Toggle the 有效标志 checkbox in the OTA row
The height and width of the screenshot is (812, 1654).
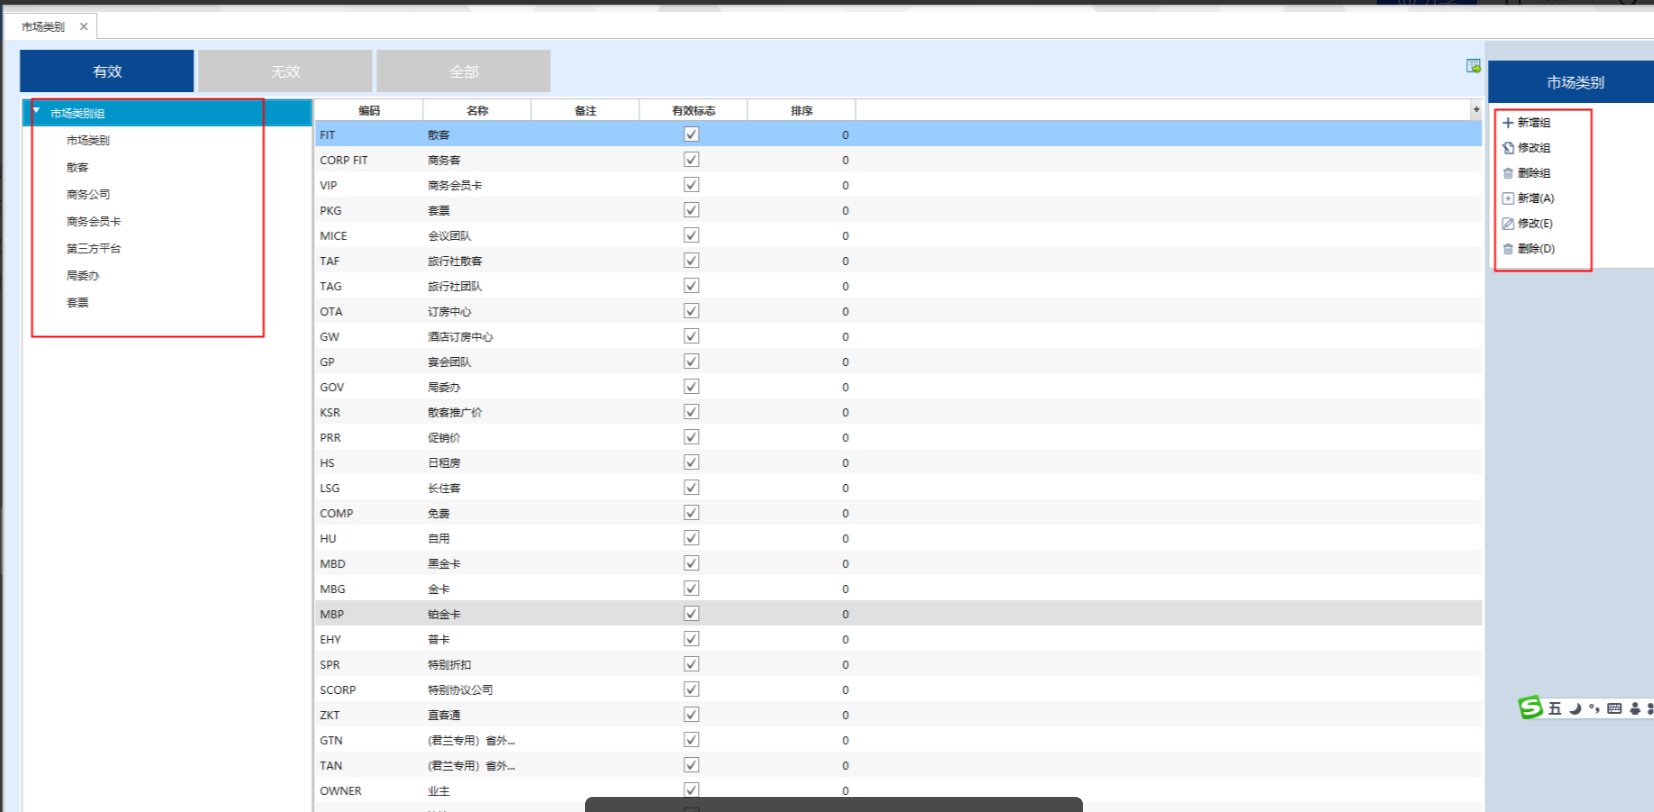(691, 311)
